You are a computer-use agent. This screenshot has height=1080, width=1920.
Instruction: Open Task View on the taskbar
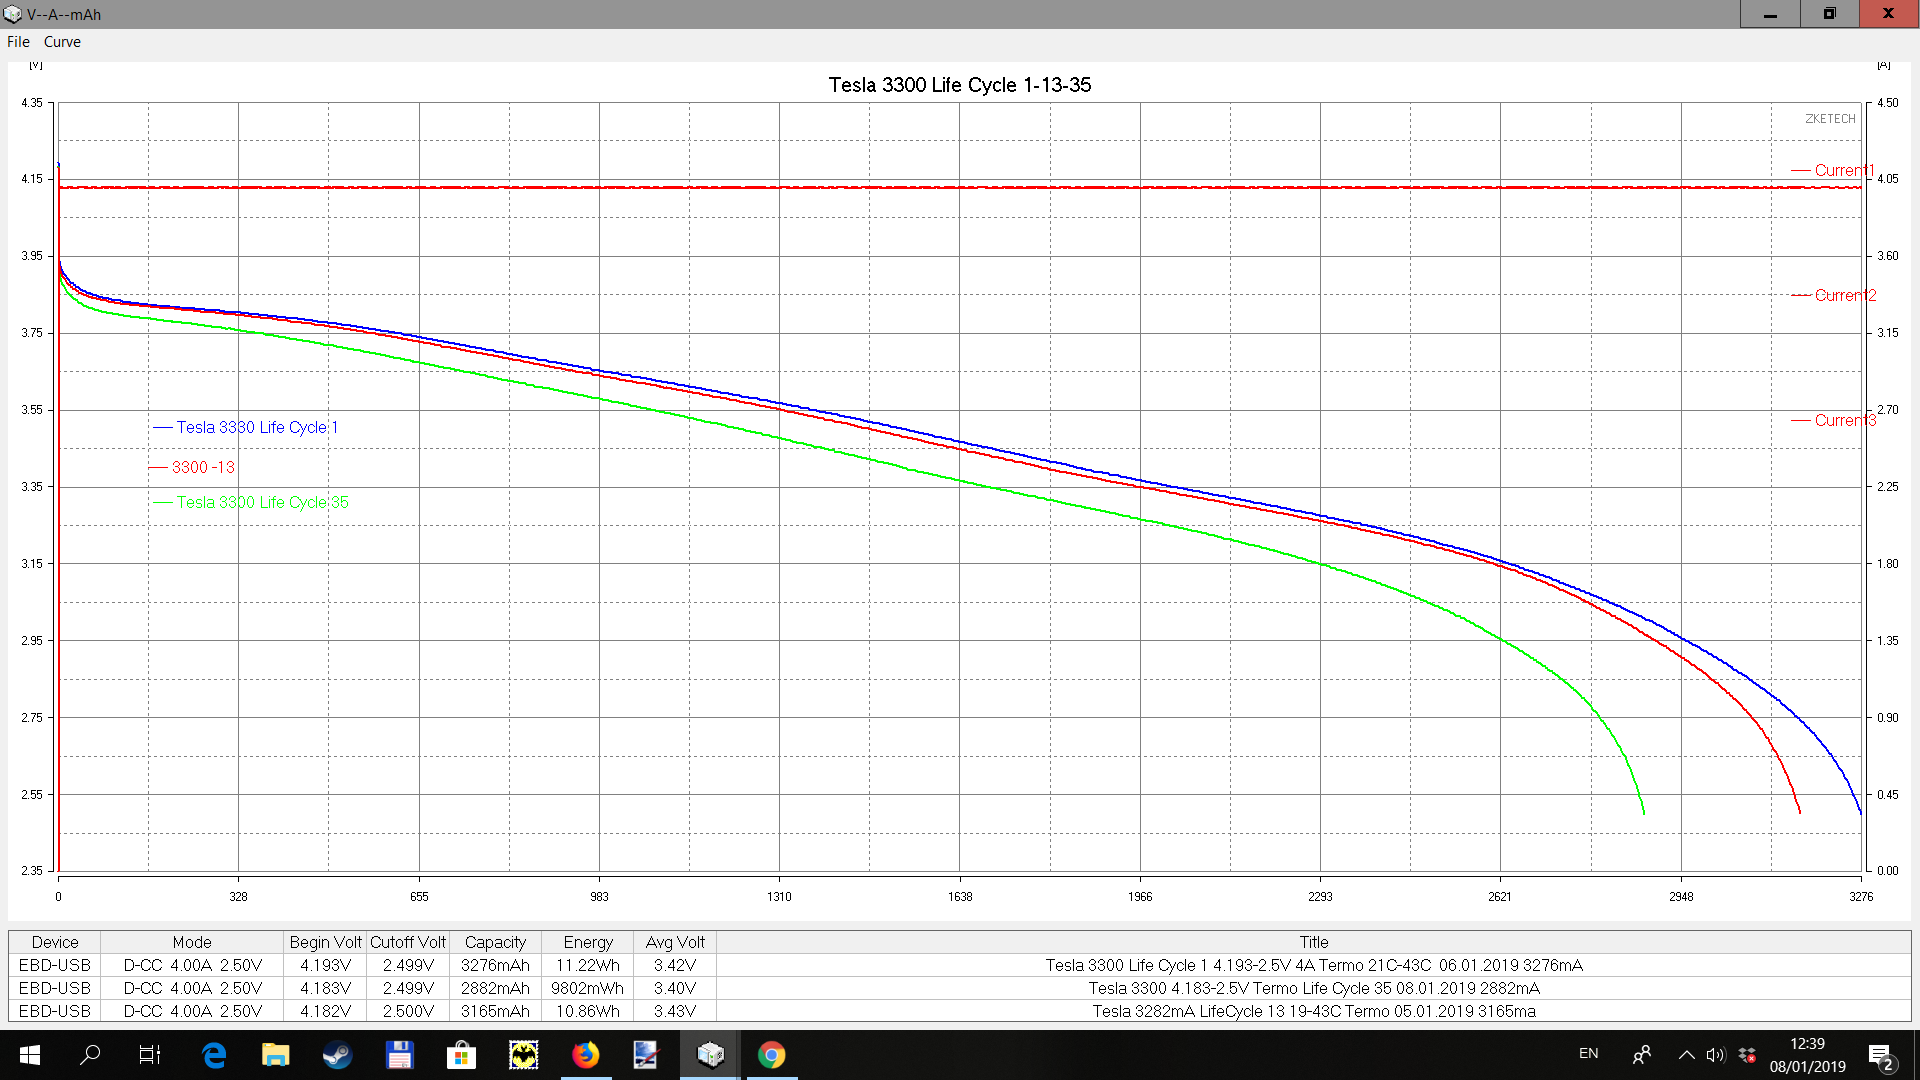[150, 1055]
